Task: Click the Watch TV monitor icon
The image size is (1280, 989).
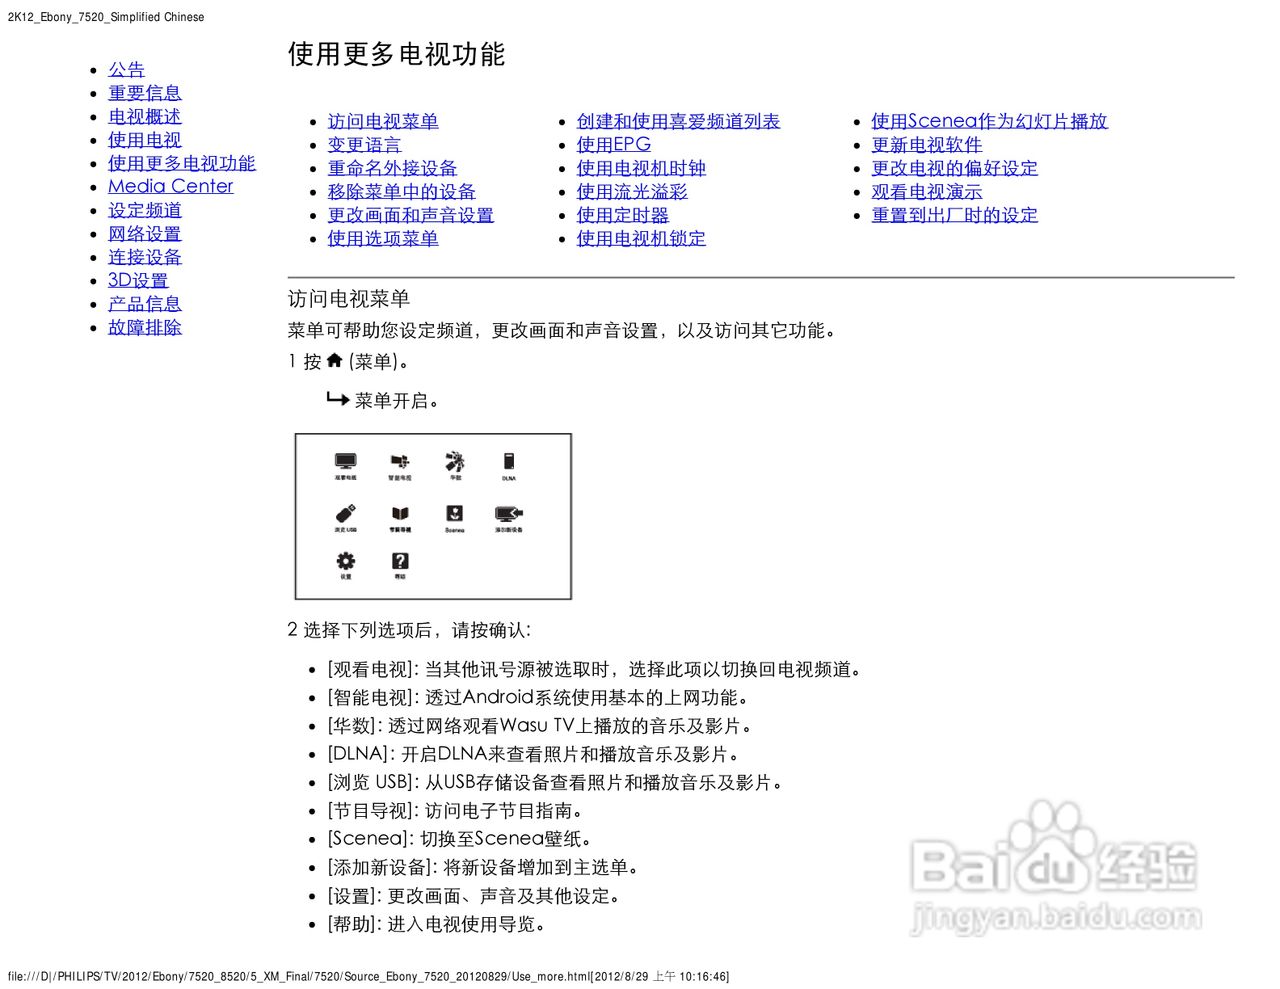Action: tap(345, 461)
